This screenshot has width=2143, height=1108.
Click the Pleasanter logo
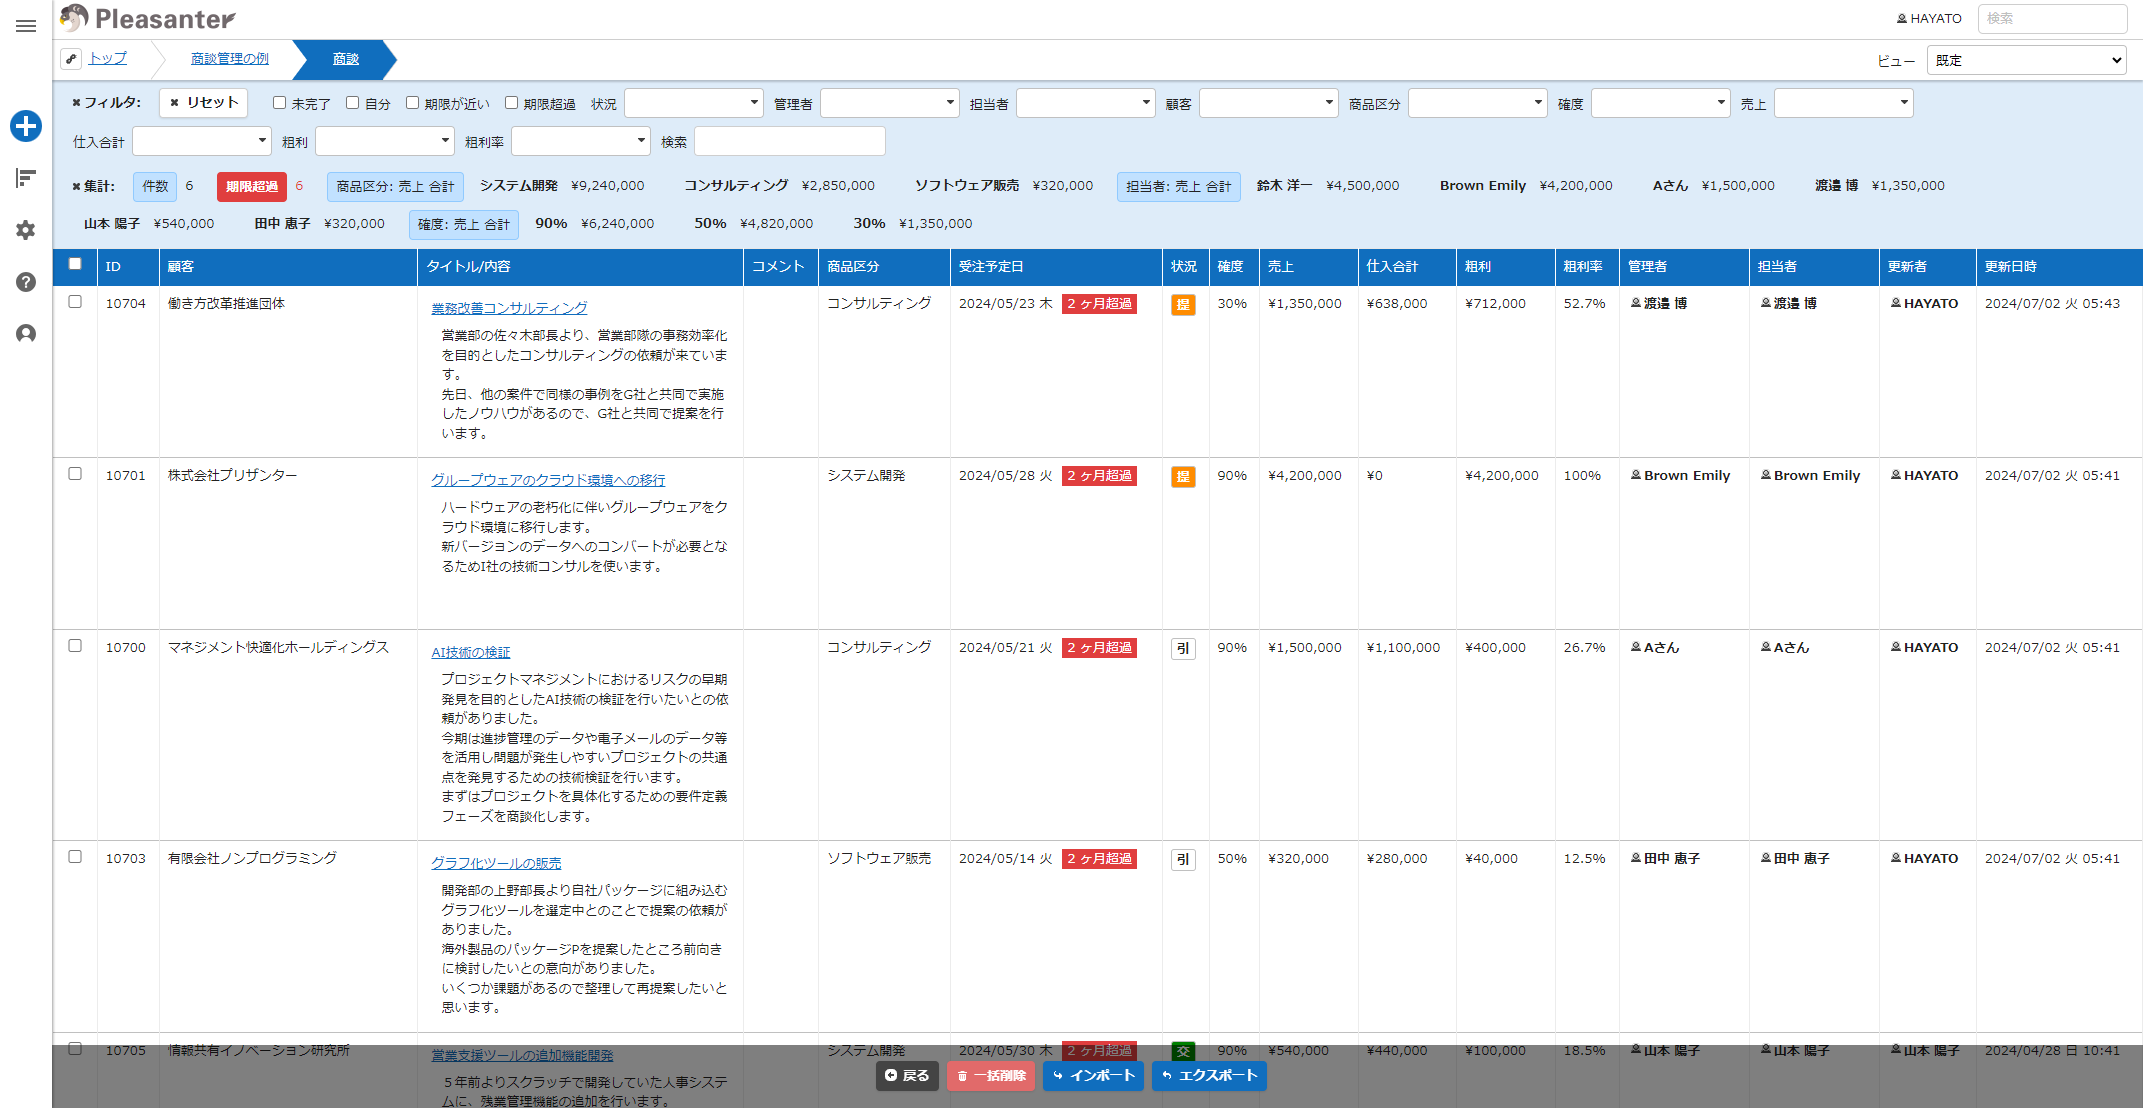(x=148, y=18)
